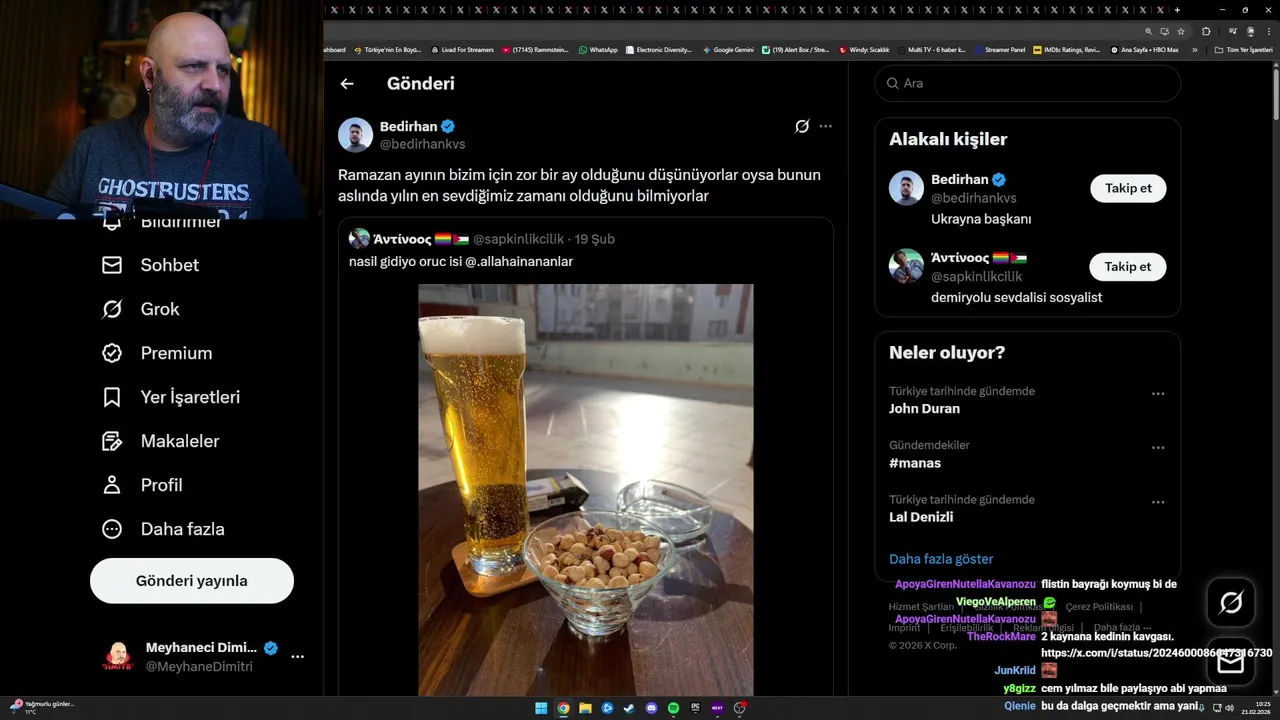Click browser zoom magnifier icon
The width and height of the screenshot is (1280, 720).
click(1149, 31)
